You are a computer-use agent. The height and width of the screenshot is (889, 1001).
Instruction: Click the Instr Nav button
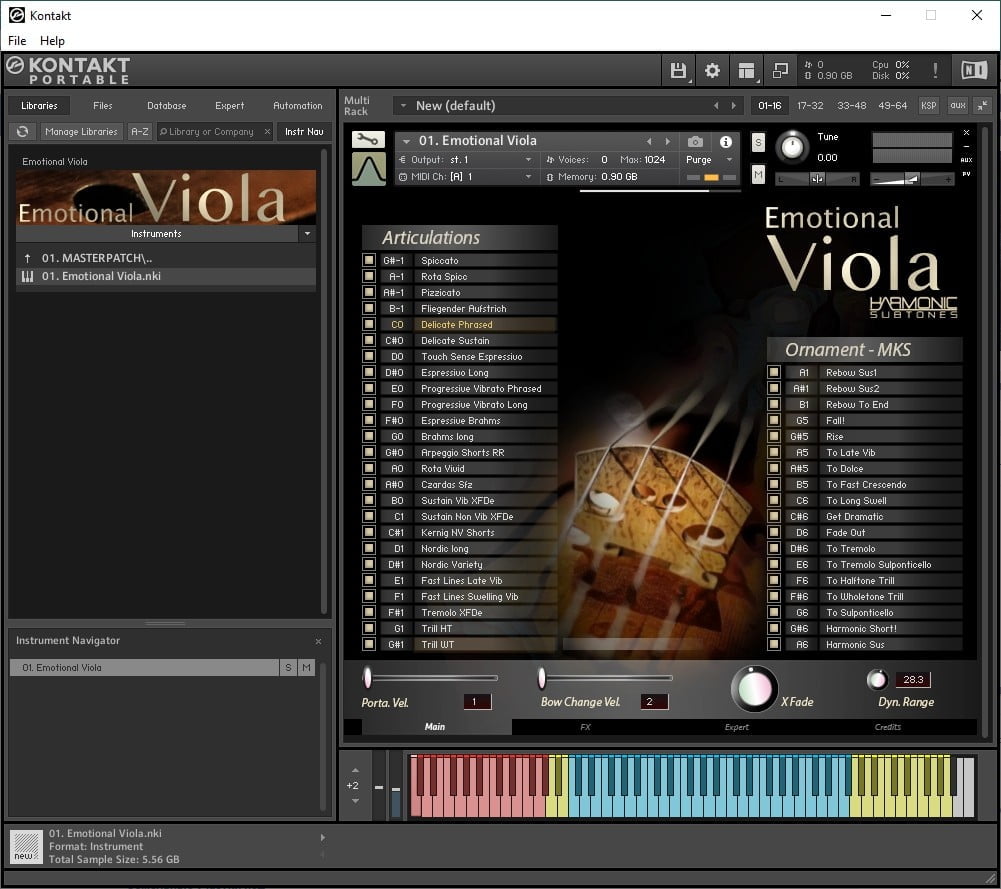[304, 131]
